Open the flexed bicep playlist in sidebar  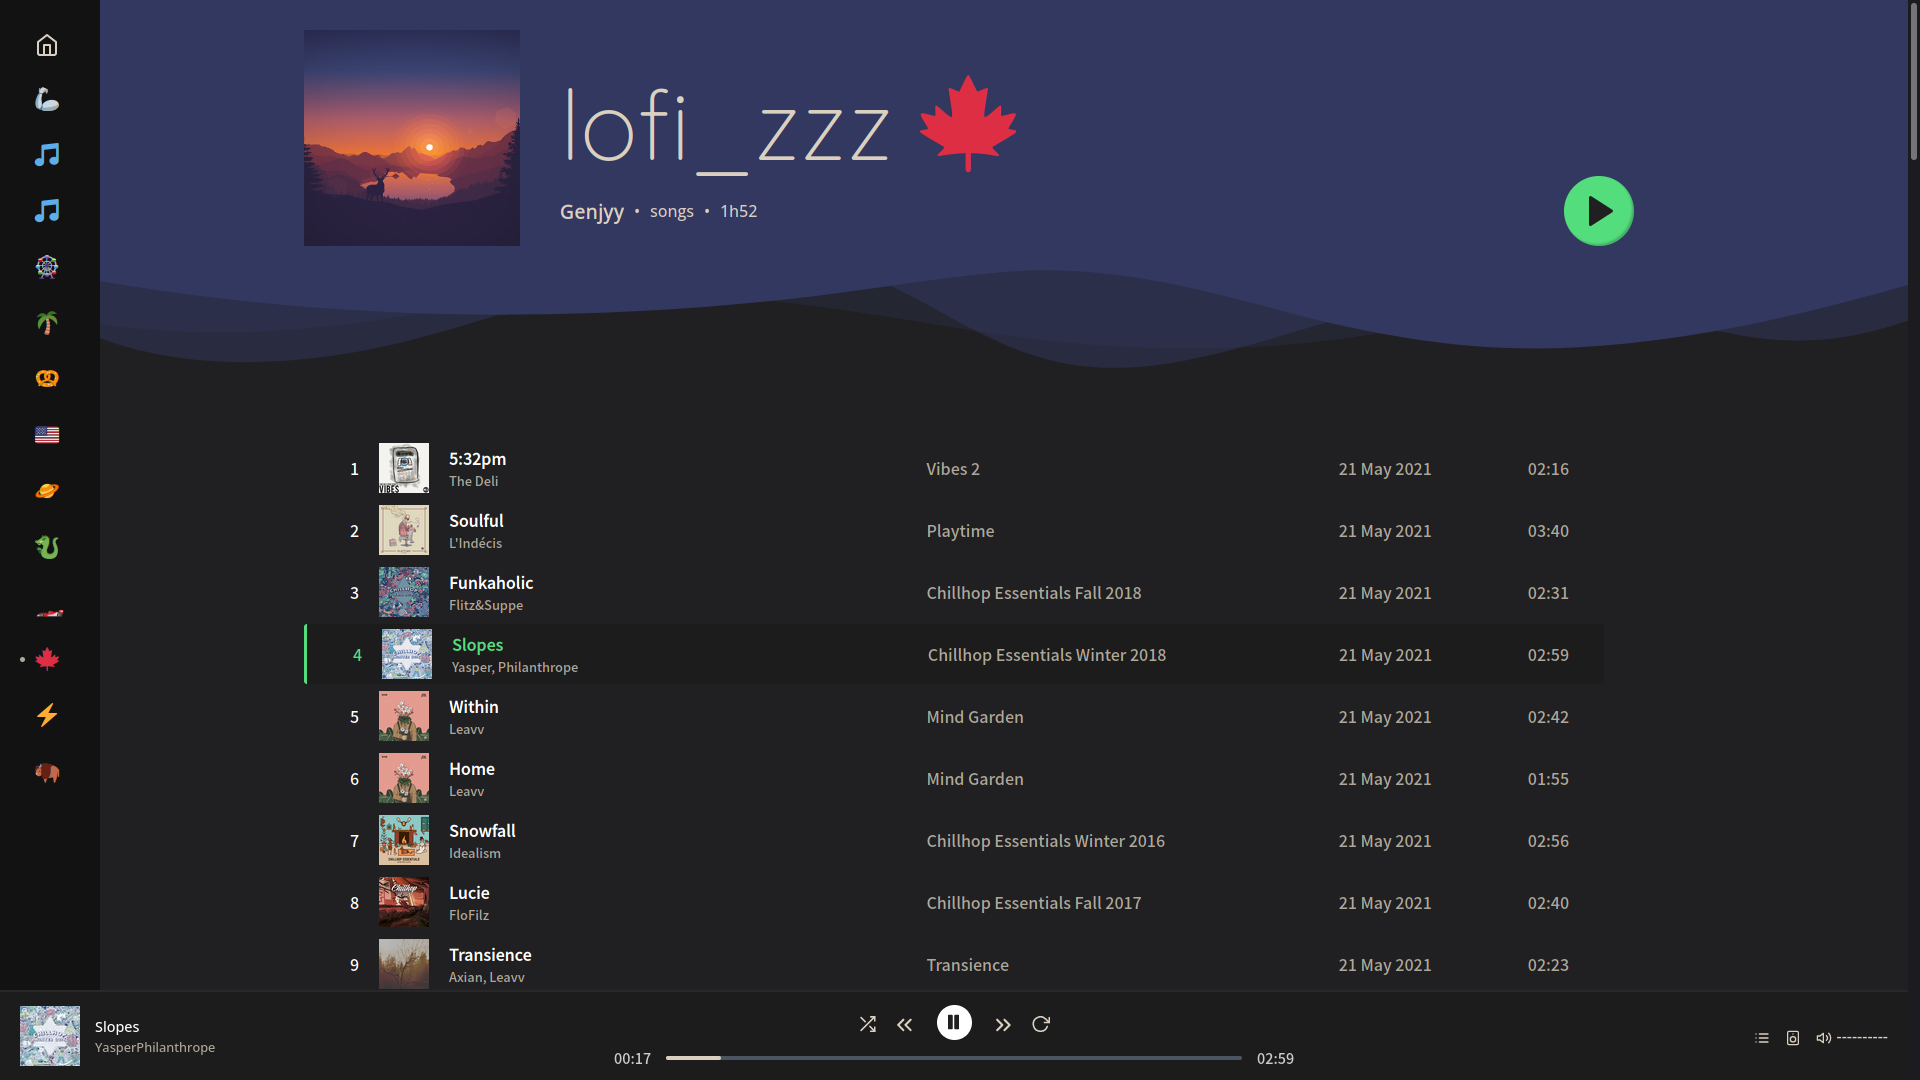47,99
